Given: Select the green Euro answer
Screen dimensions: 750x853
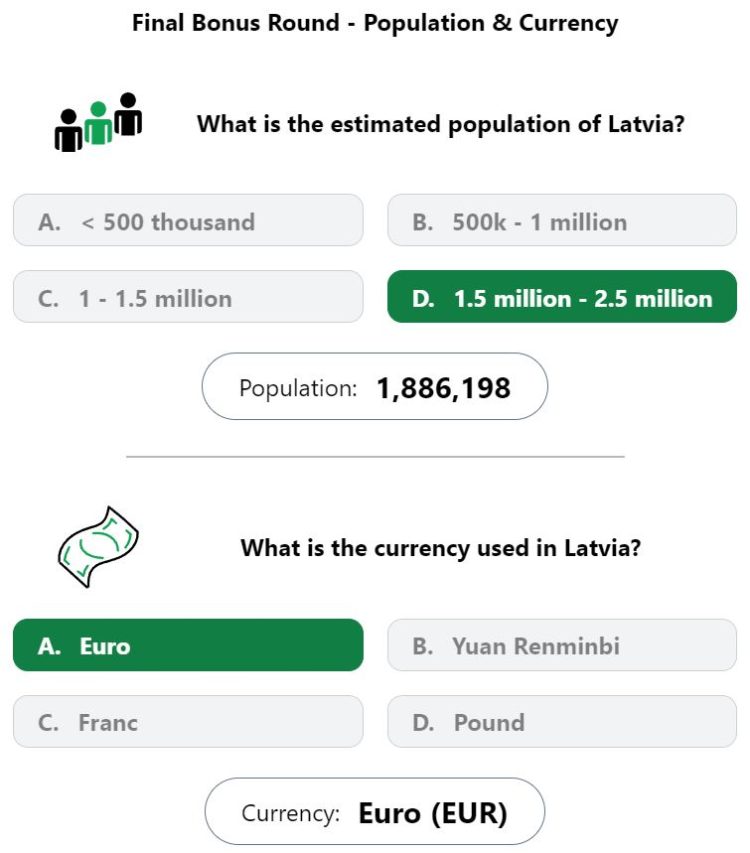Looking at the screenshot, I should [x=188, y=645].
